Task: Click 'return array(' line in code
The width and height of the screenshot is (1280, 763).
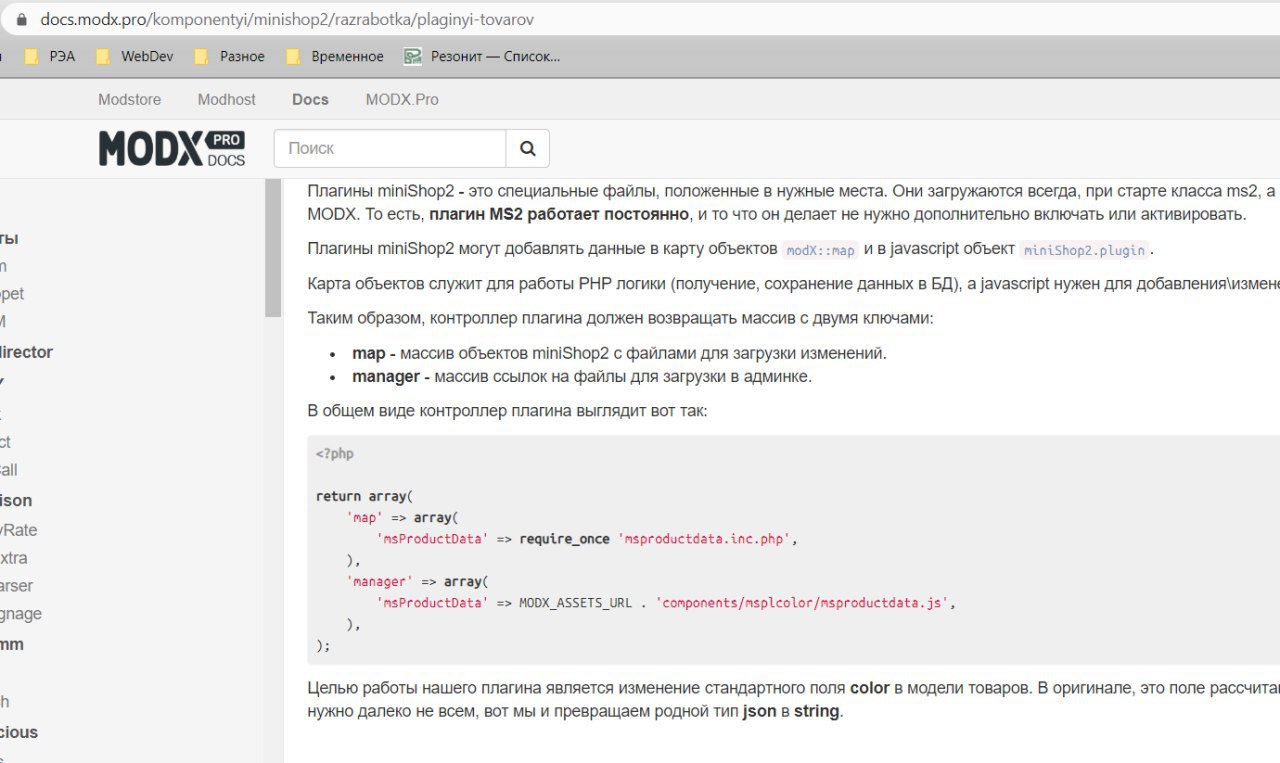Action: 364,496
